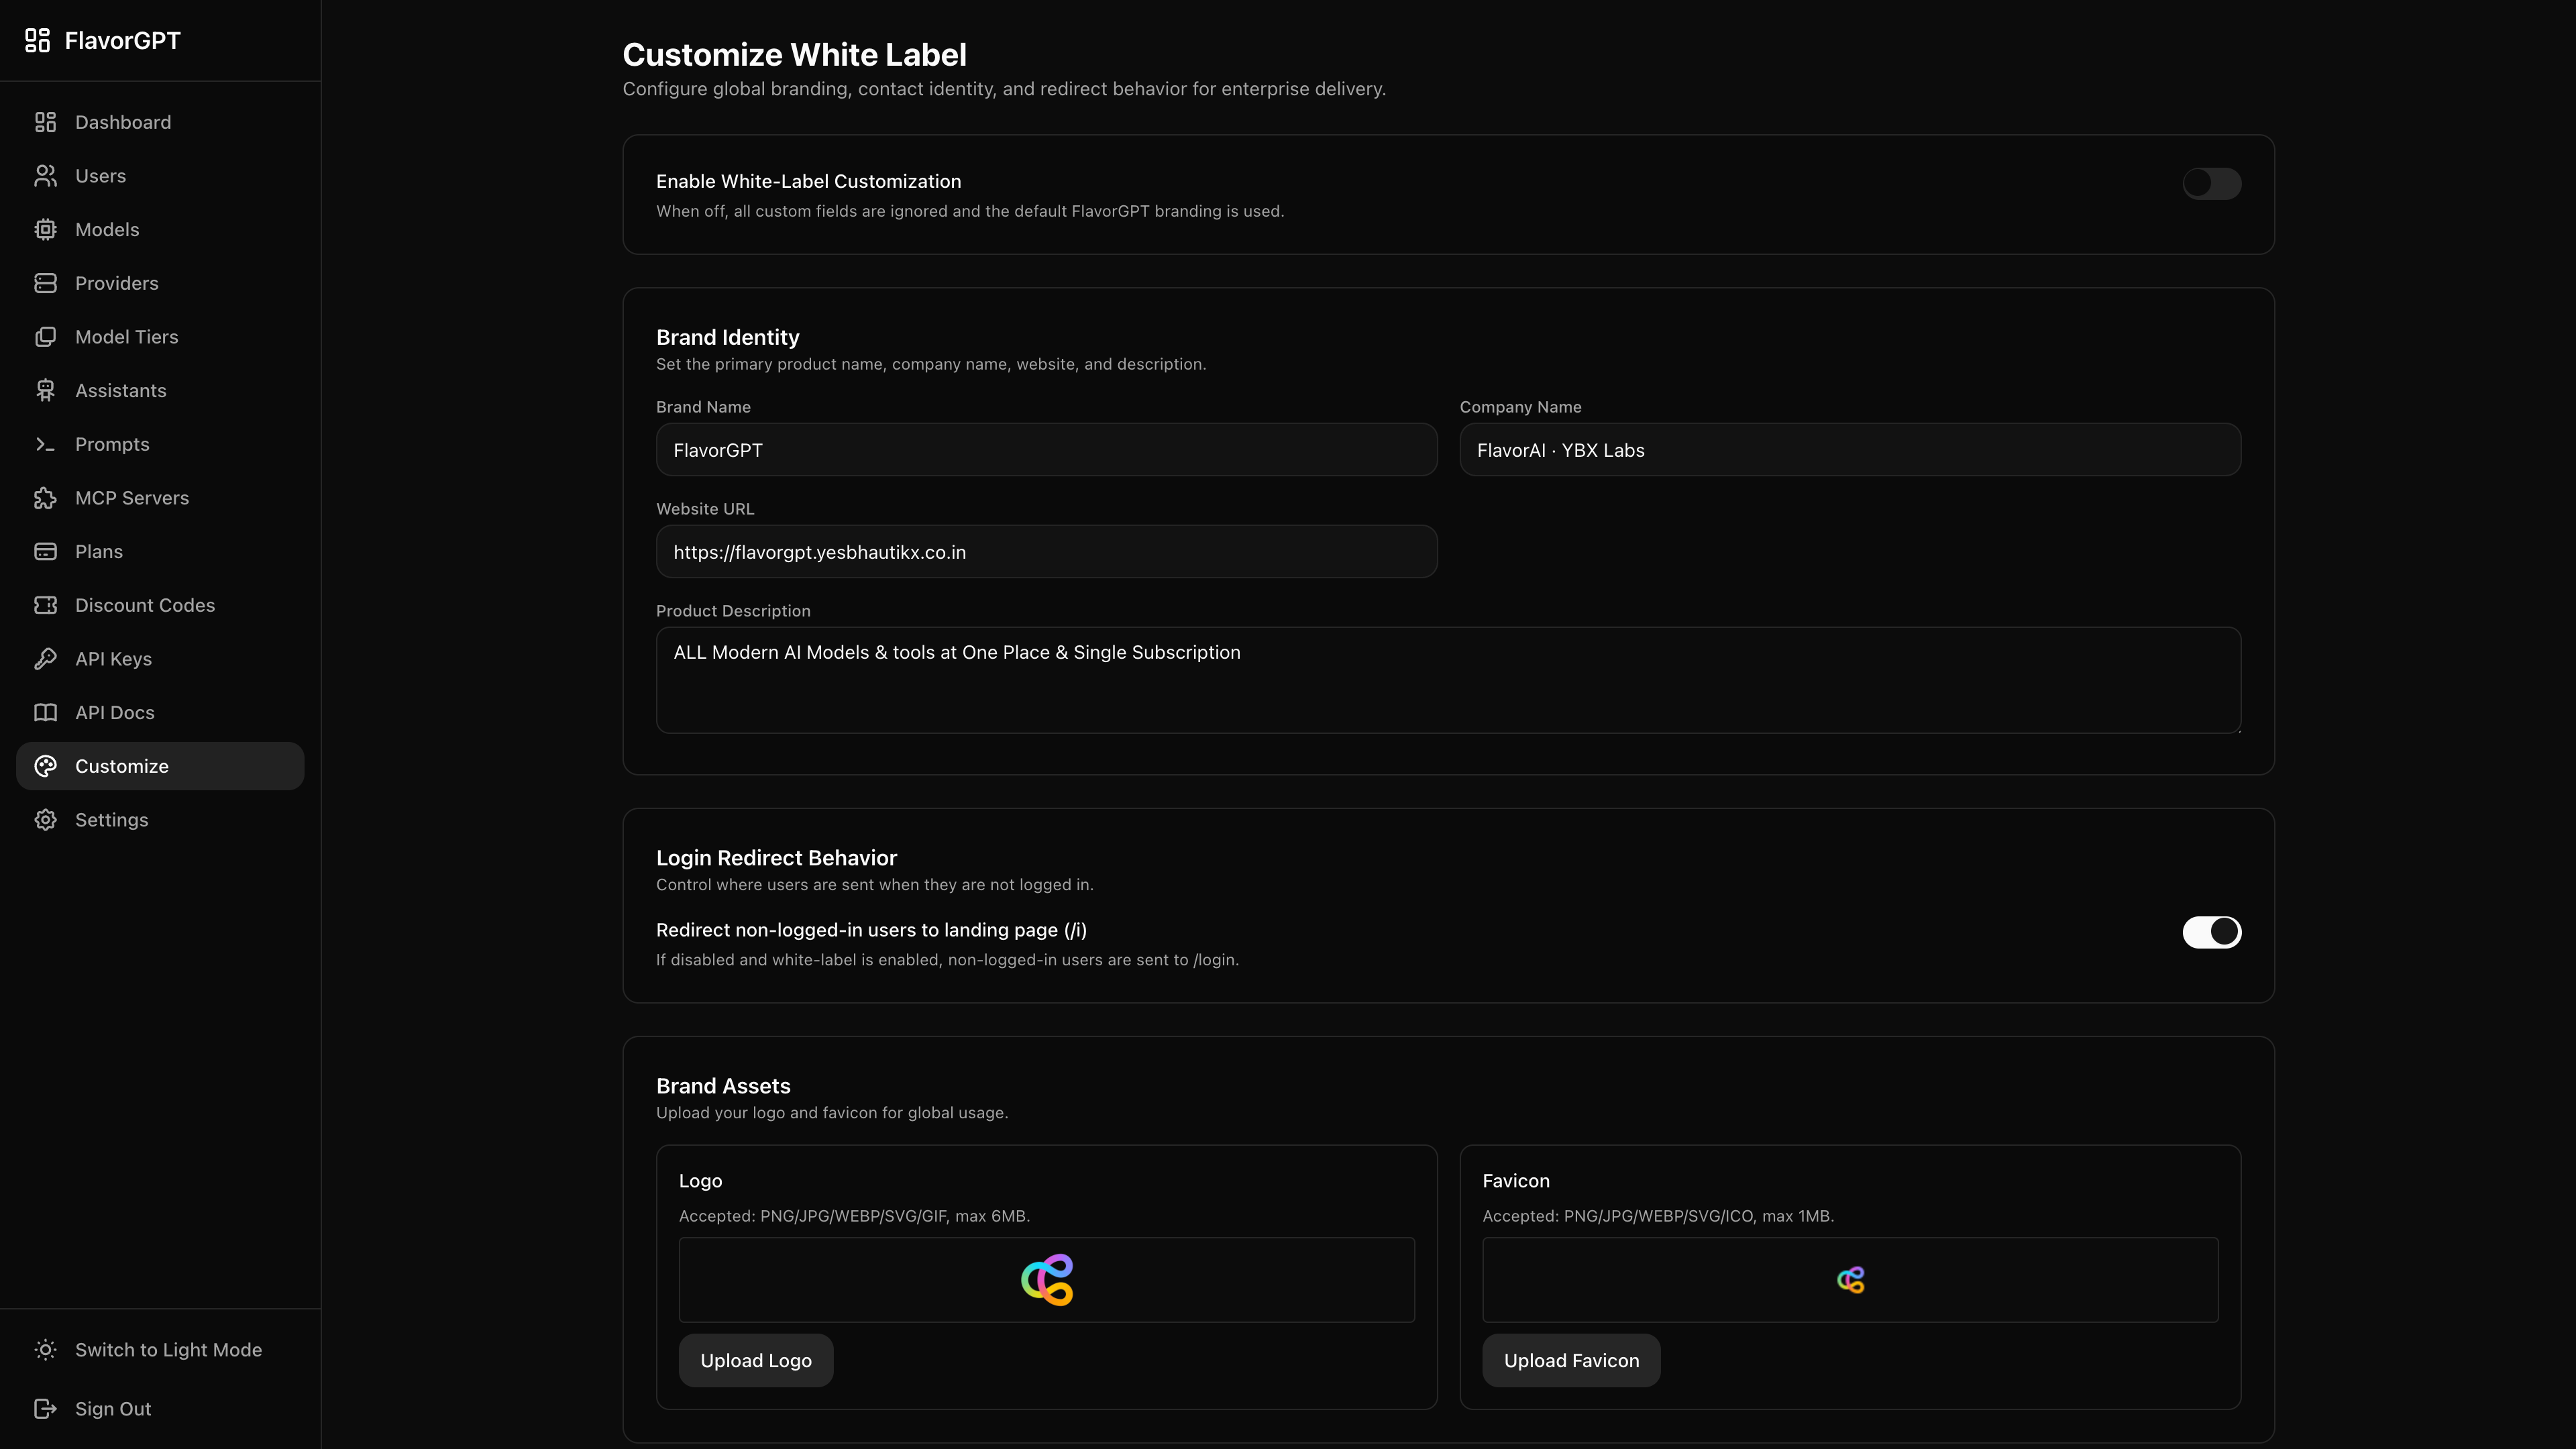Click the API Keys key icon
Image resolution: width=2576 pixels, height=1449 pixels.
[x=45, y=659]
